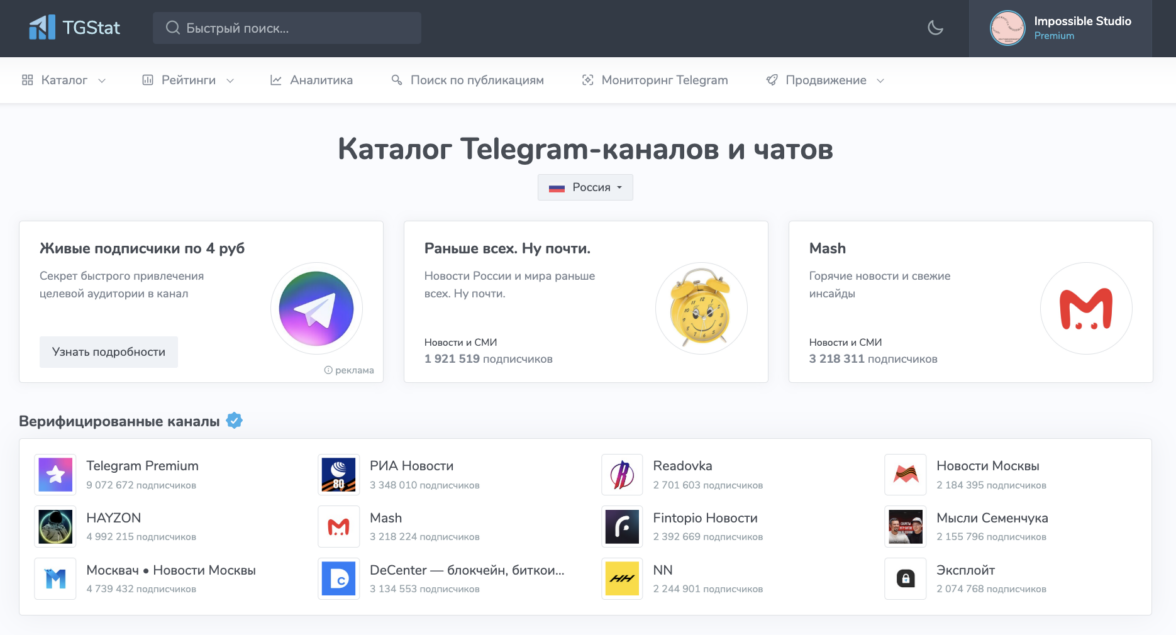Image resolution: width=1176 pixels, height=635 pixels.
Task: Click the Telegram plane ad logo
Action: coord(316,308)
